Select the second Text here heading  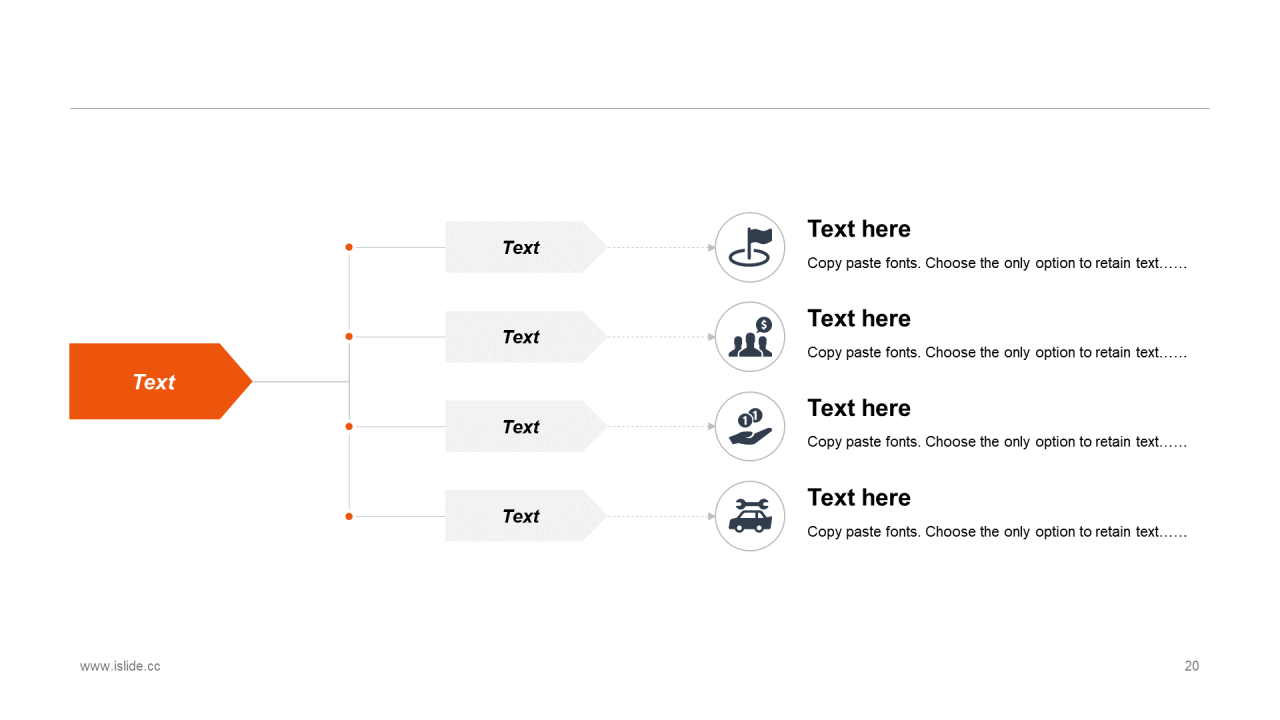point(859,318)
